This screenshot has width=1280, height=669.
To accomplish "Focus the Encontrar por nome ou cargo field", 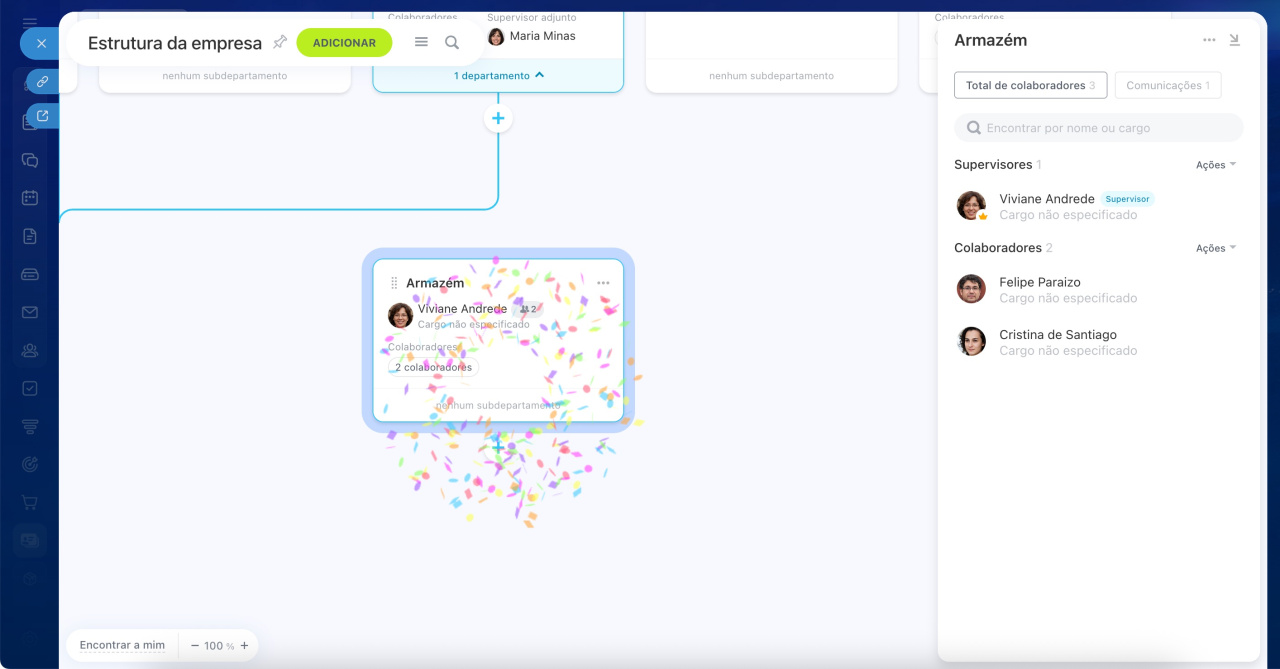I will pos(1100,128).
